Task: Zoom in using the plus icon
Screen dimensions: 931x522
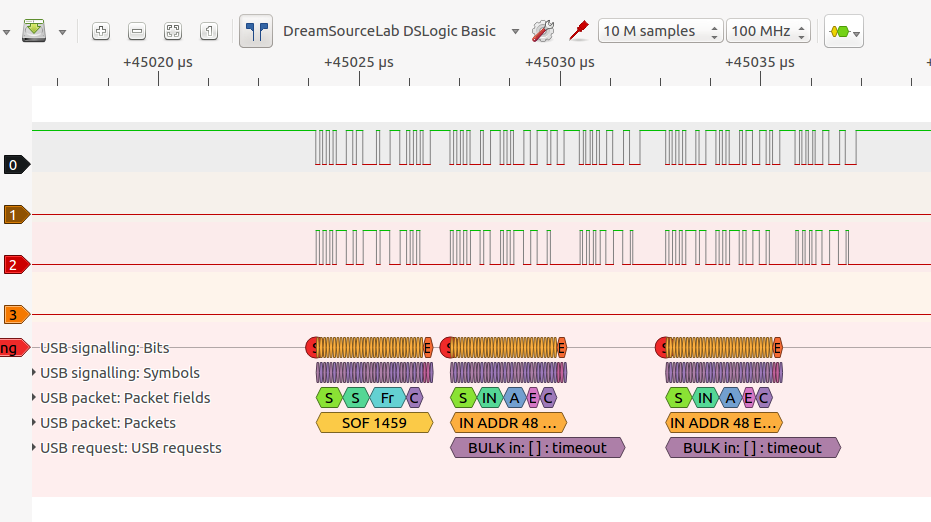Action: point(101,31)
